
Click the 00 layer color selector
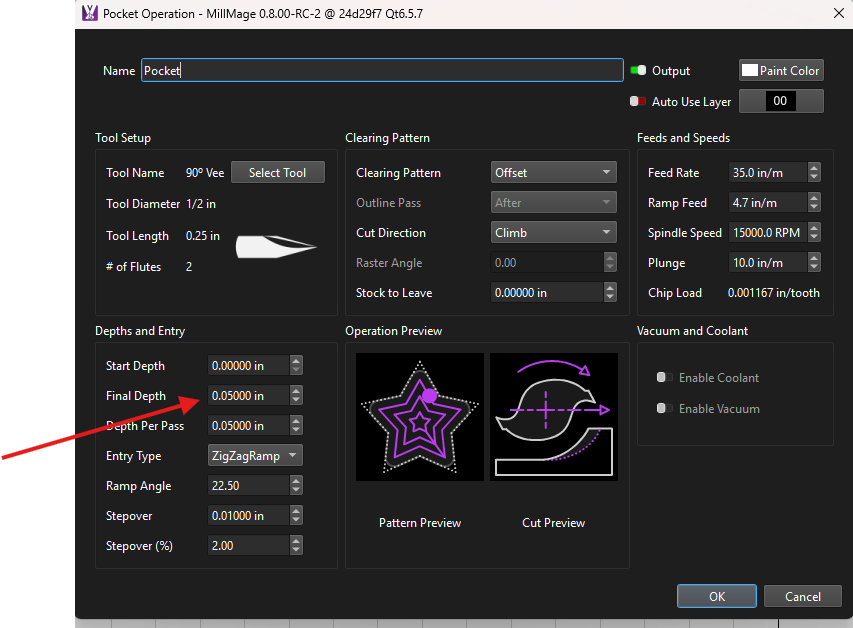click(x=781, y=101)
